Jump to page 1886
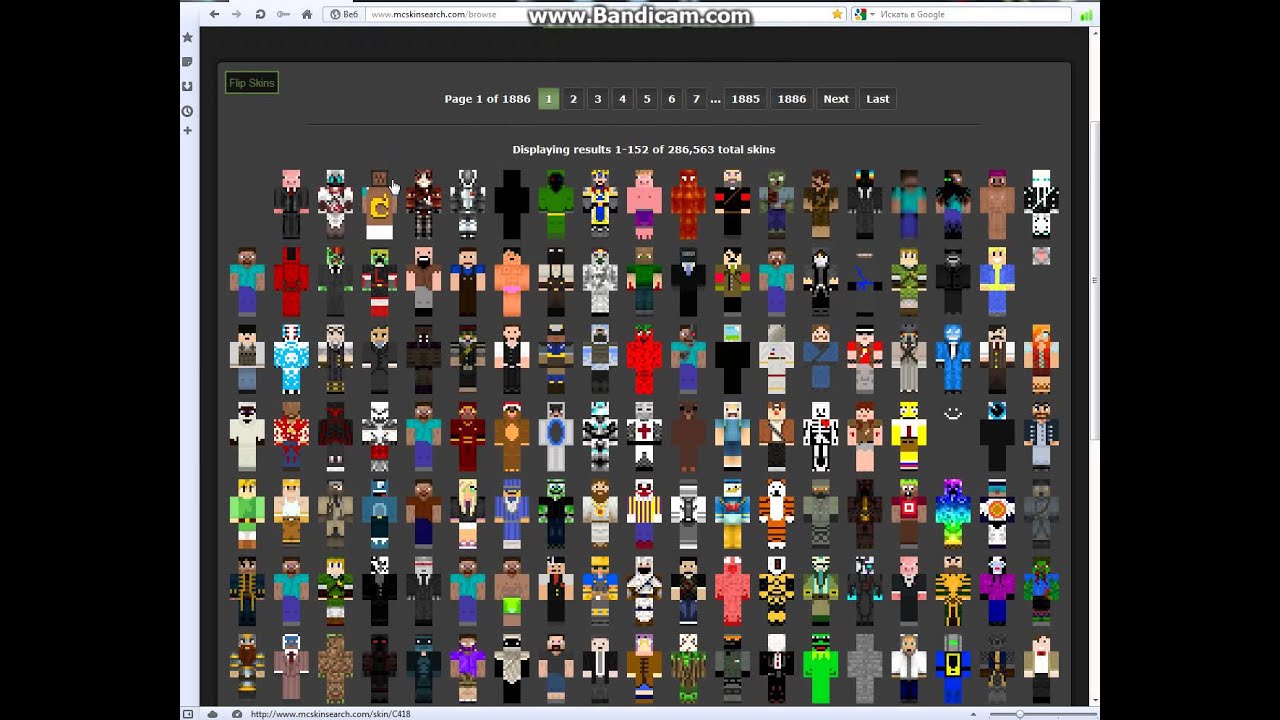Screen dimensions: 1280x720 [792, 99]
